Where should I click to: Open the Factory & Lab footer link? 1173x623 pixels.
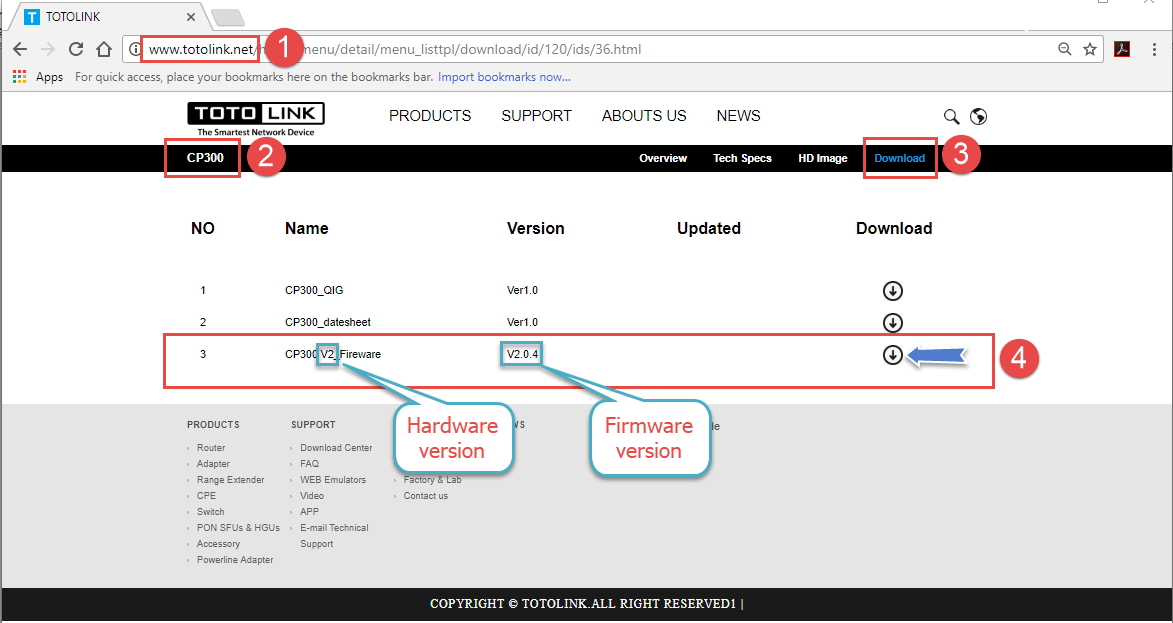click(432, 479)
